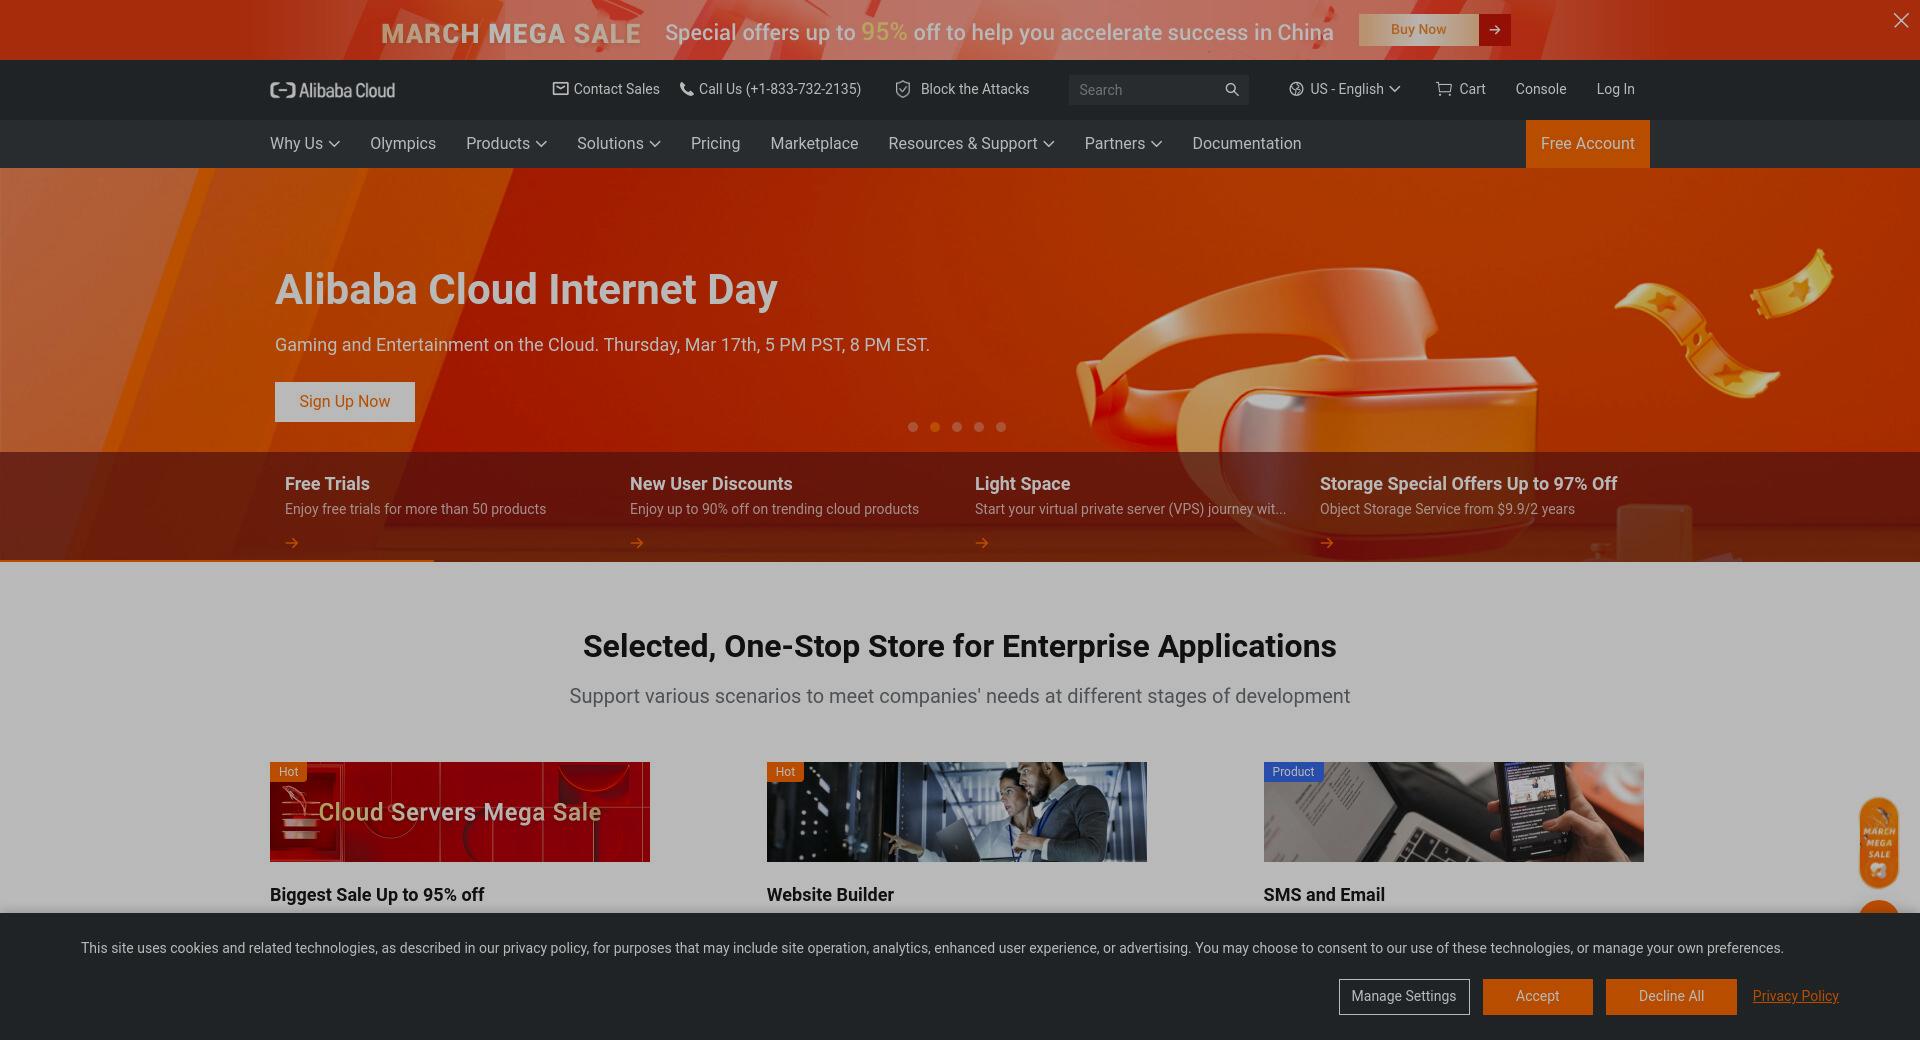Select the fourth carousel dot
1920x1040 pixels.
pyautogui.click(x=979, y=427)
